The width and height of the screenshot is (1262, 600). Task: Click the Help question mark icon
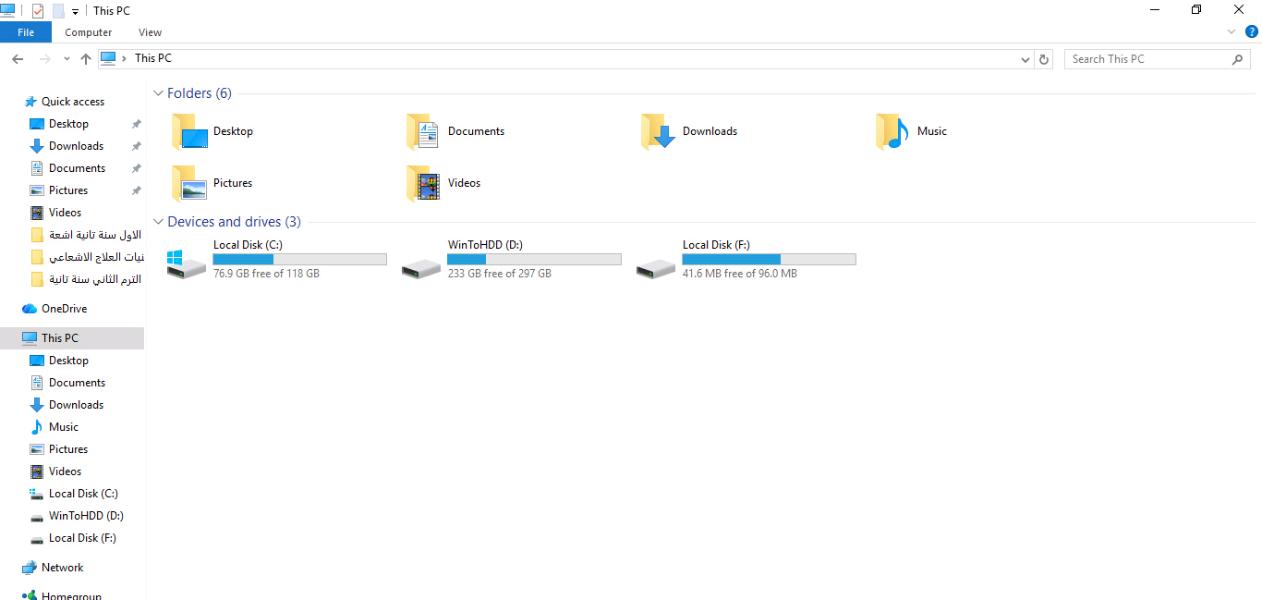1251,32
